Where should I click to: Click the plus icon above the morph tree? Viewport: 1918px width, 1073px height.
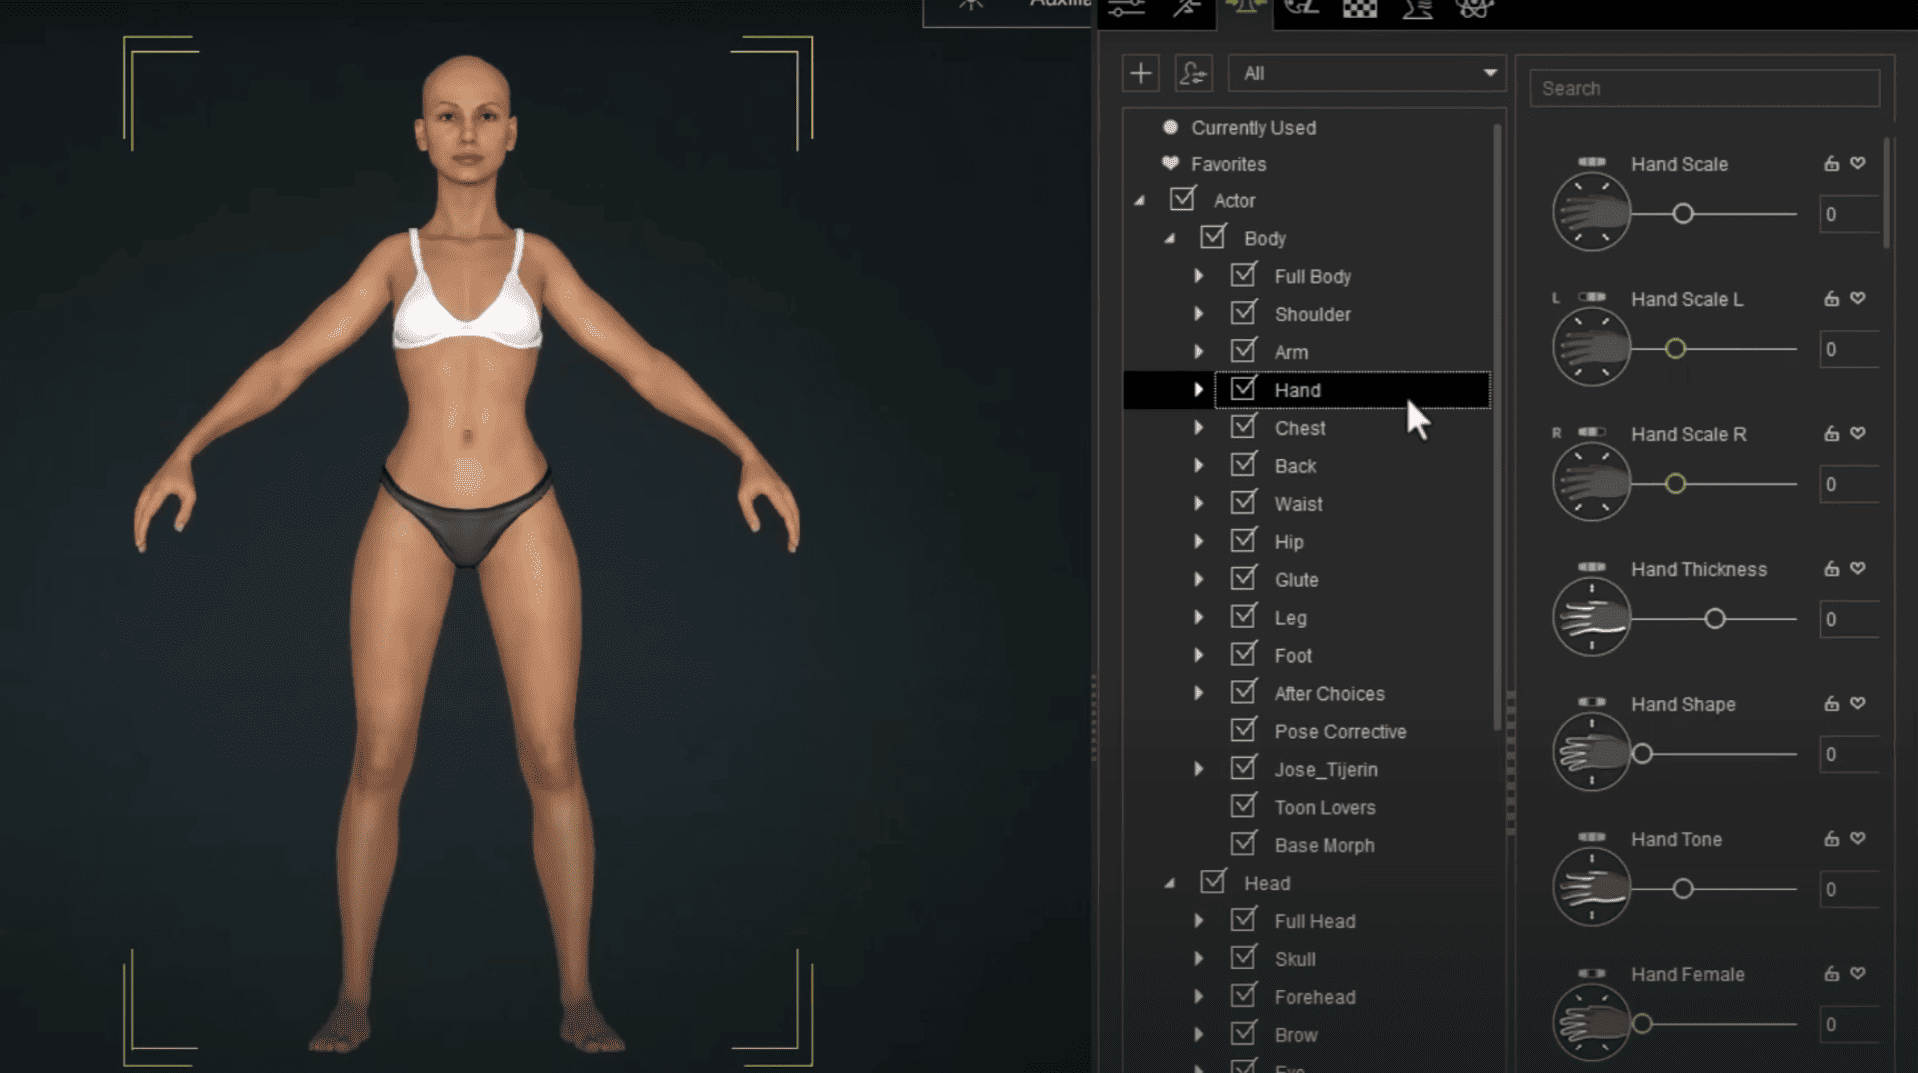(x=1140, y=73)
